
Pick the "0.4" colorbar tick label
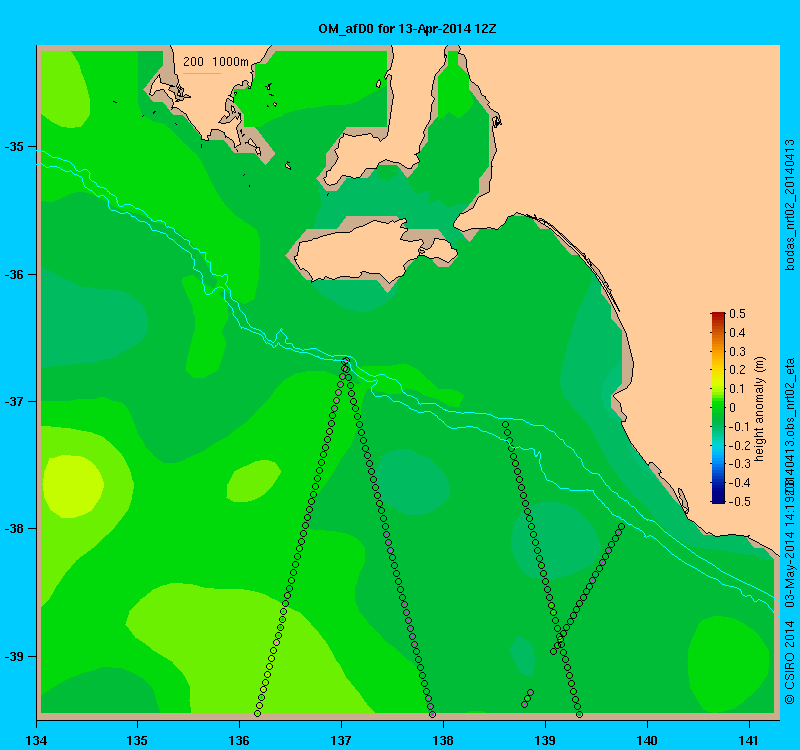737,333
